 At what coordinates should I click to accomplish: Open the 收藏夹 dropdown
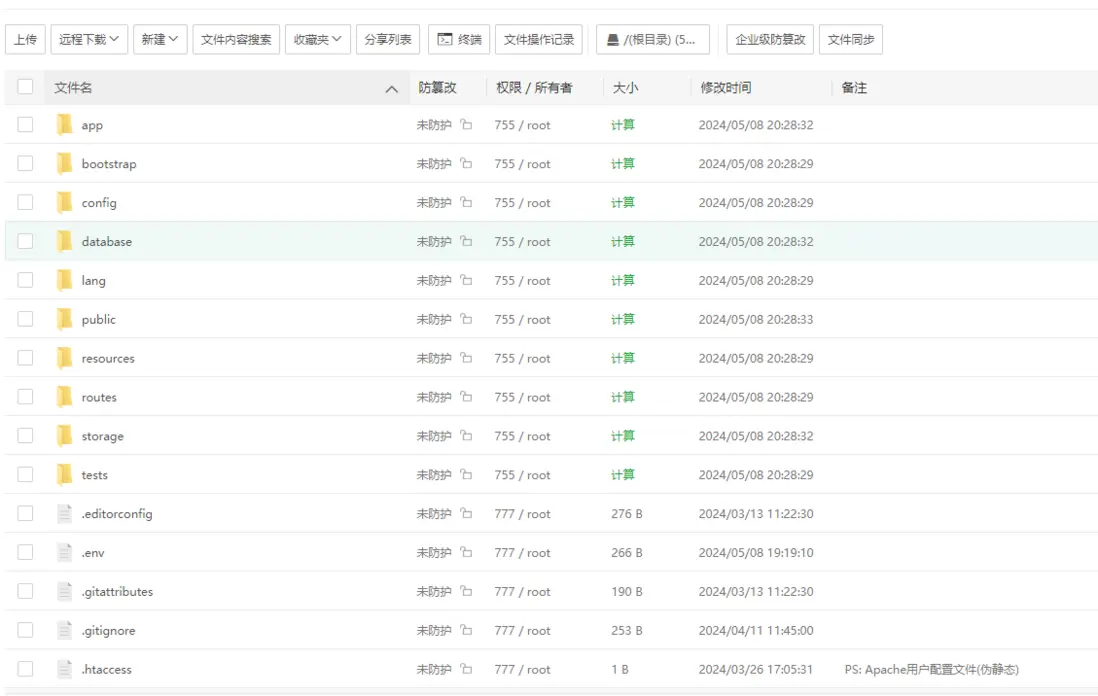317,40
